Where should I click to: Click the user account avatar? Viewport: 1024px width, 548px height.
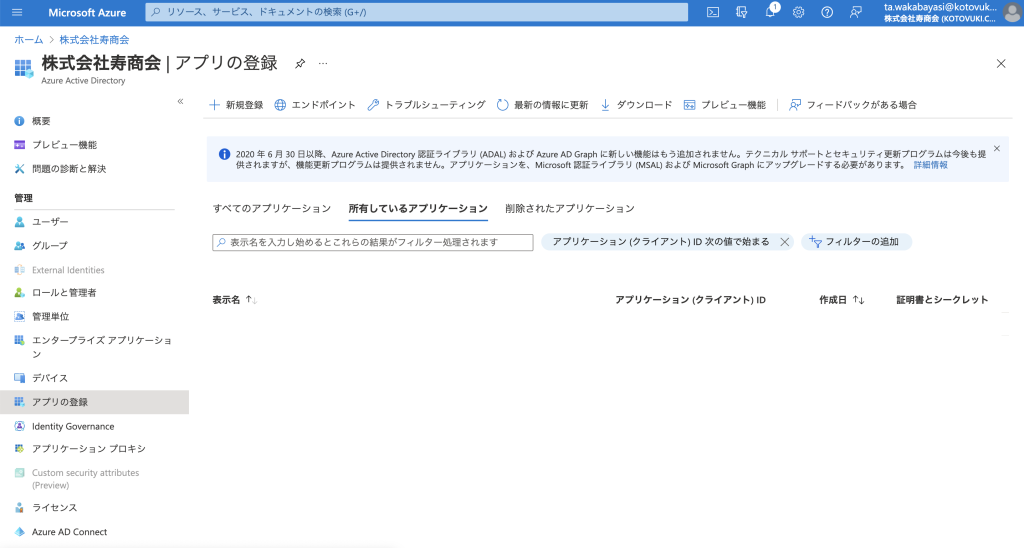pos(1012,12)
